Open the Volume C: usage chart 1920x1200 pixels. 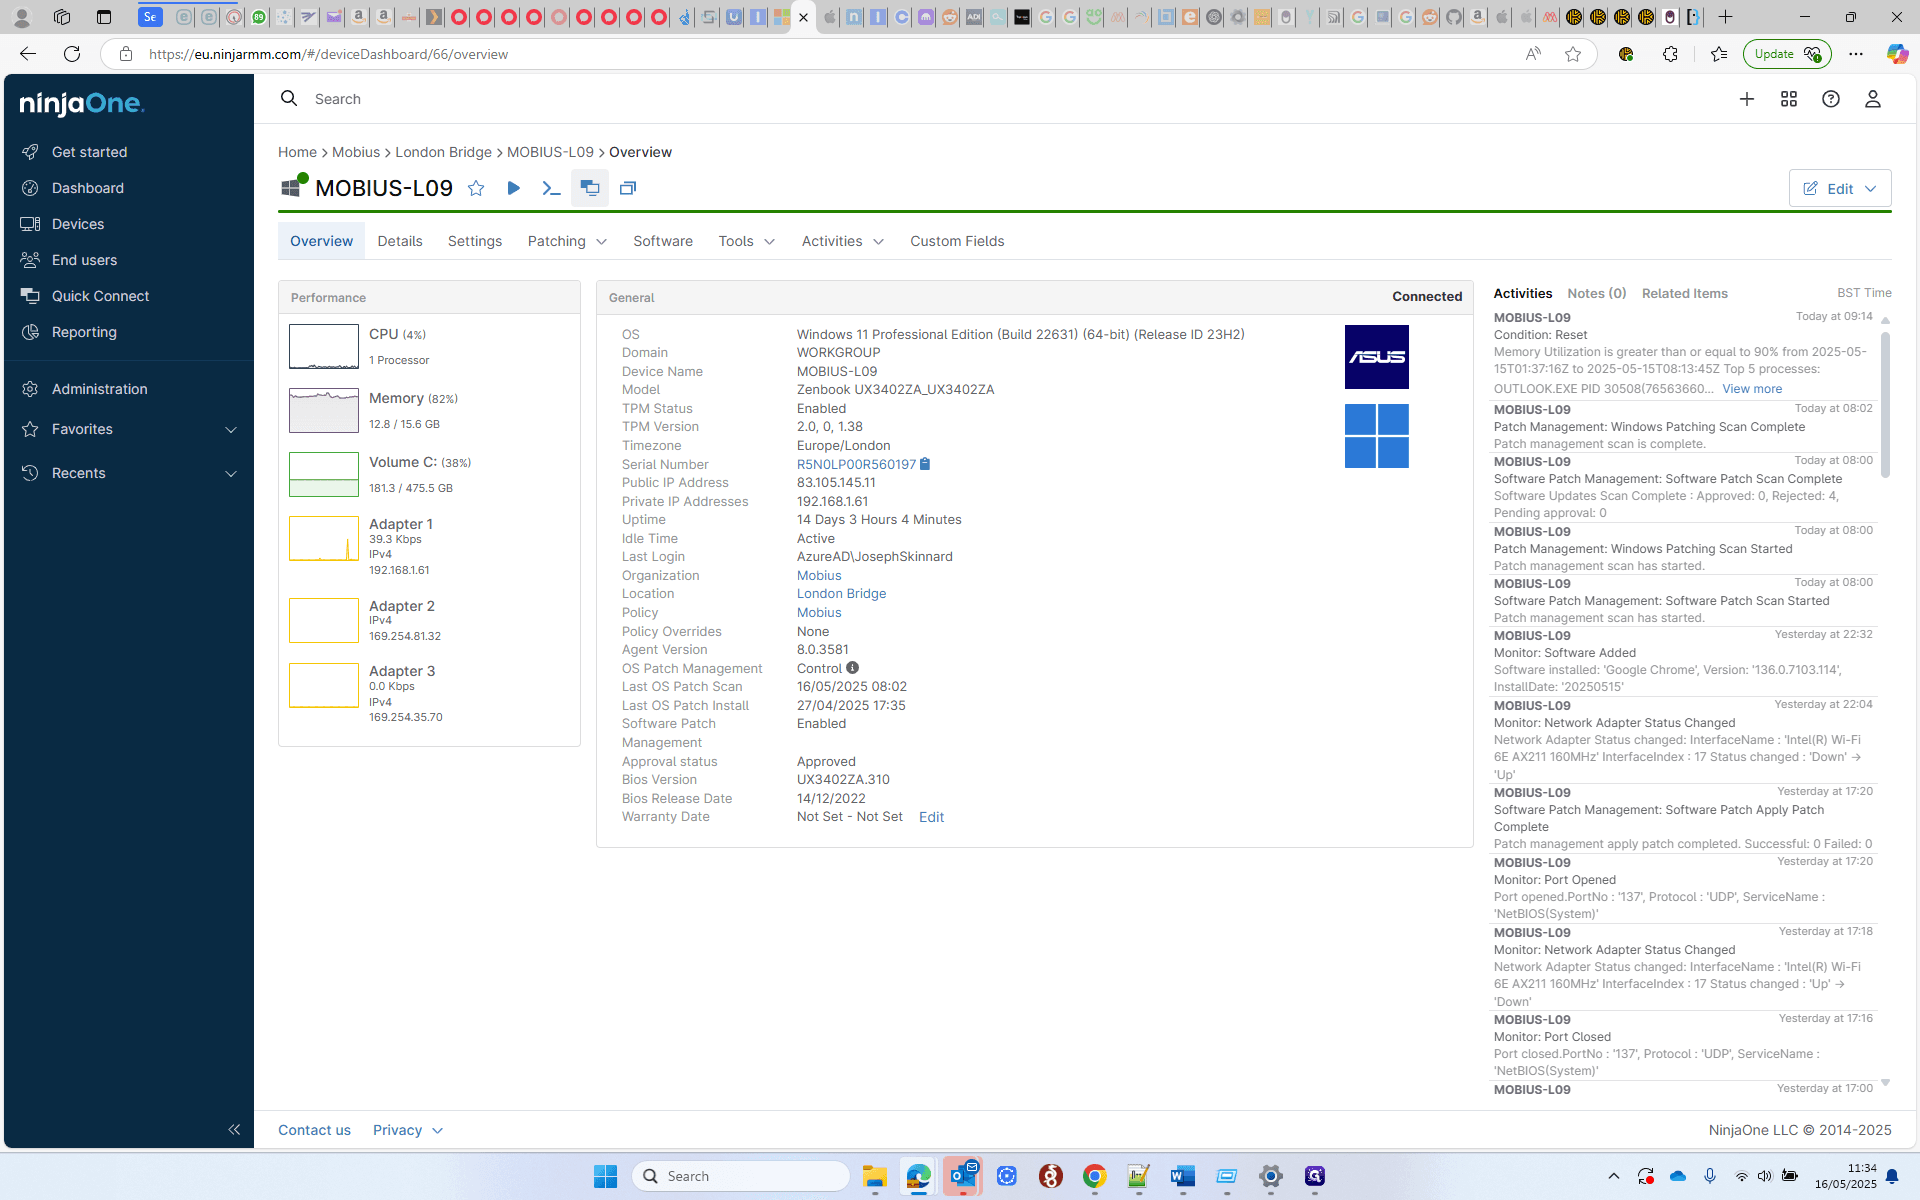point(324,474)
